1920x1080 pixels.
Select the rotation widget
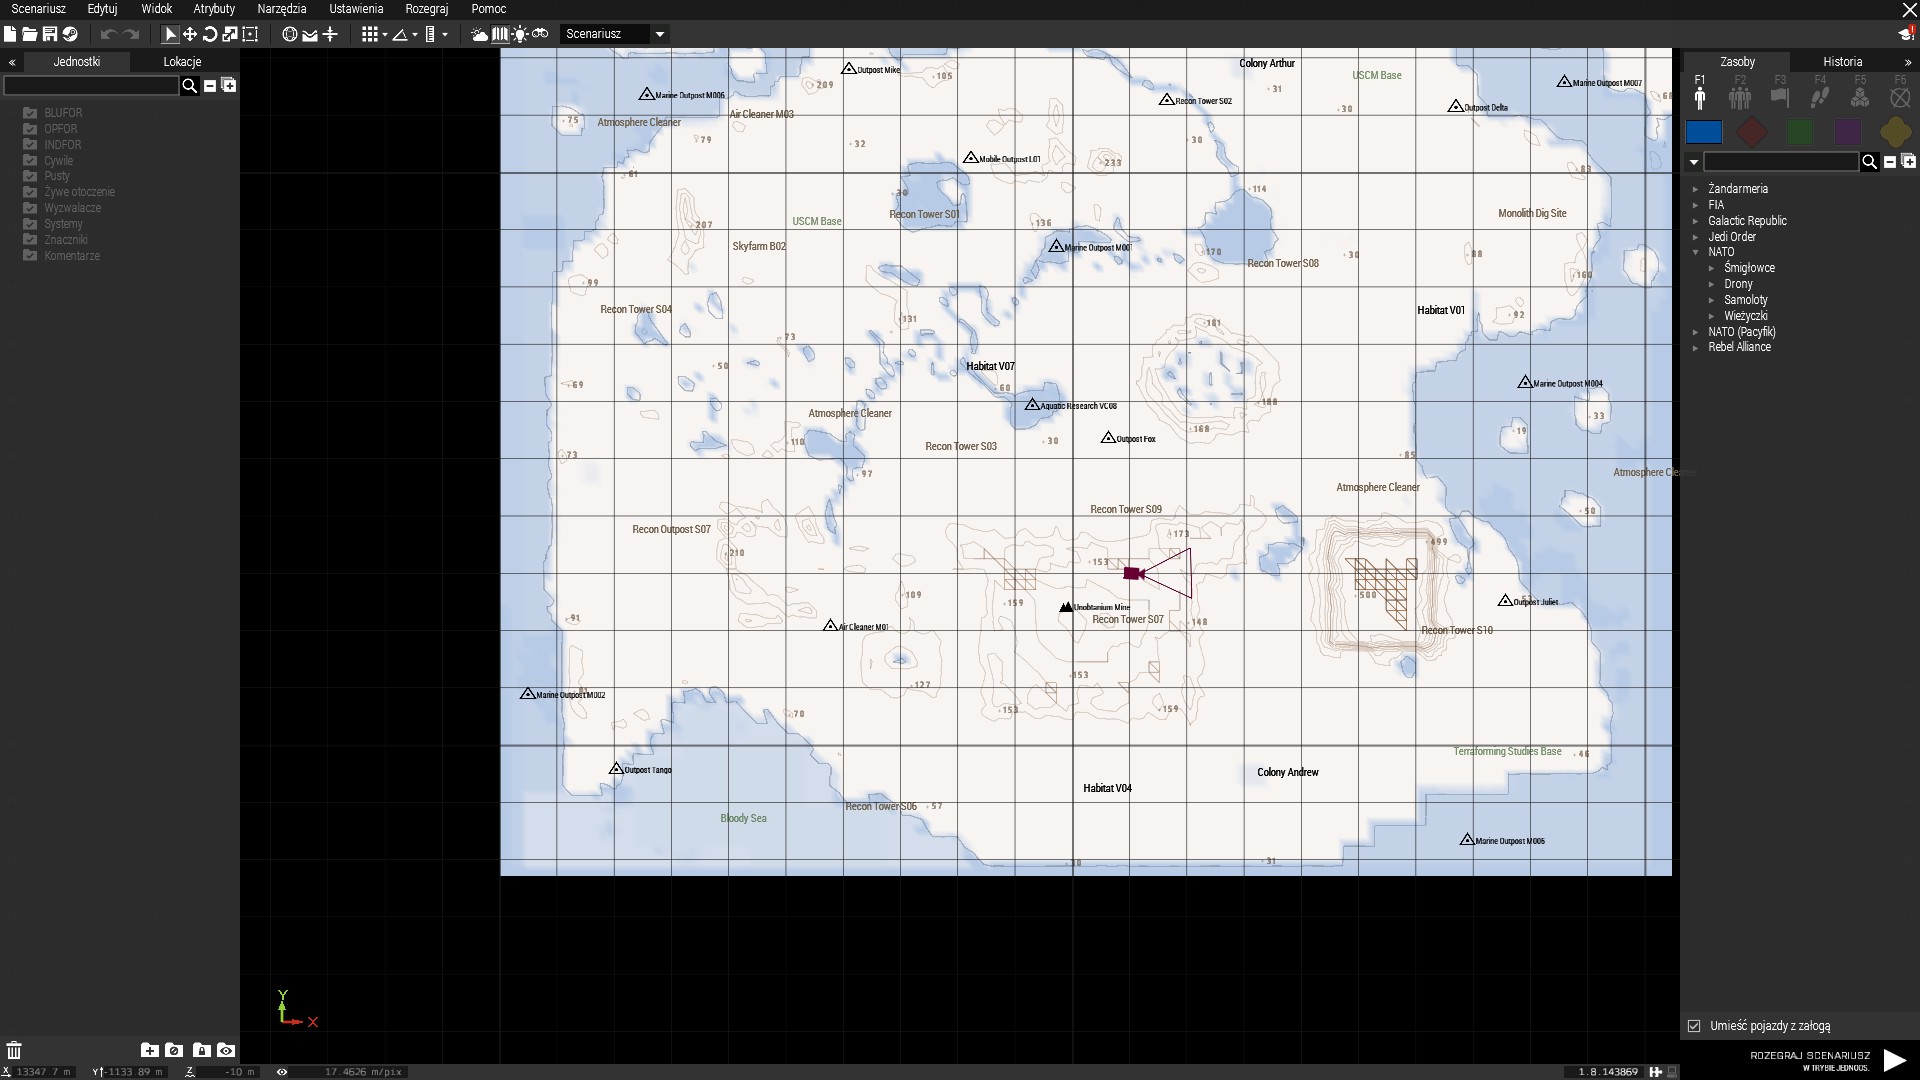coord(210,34)
